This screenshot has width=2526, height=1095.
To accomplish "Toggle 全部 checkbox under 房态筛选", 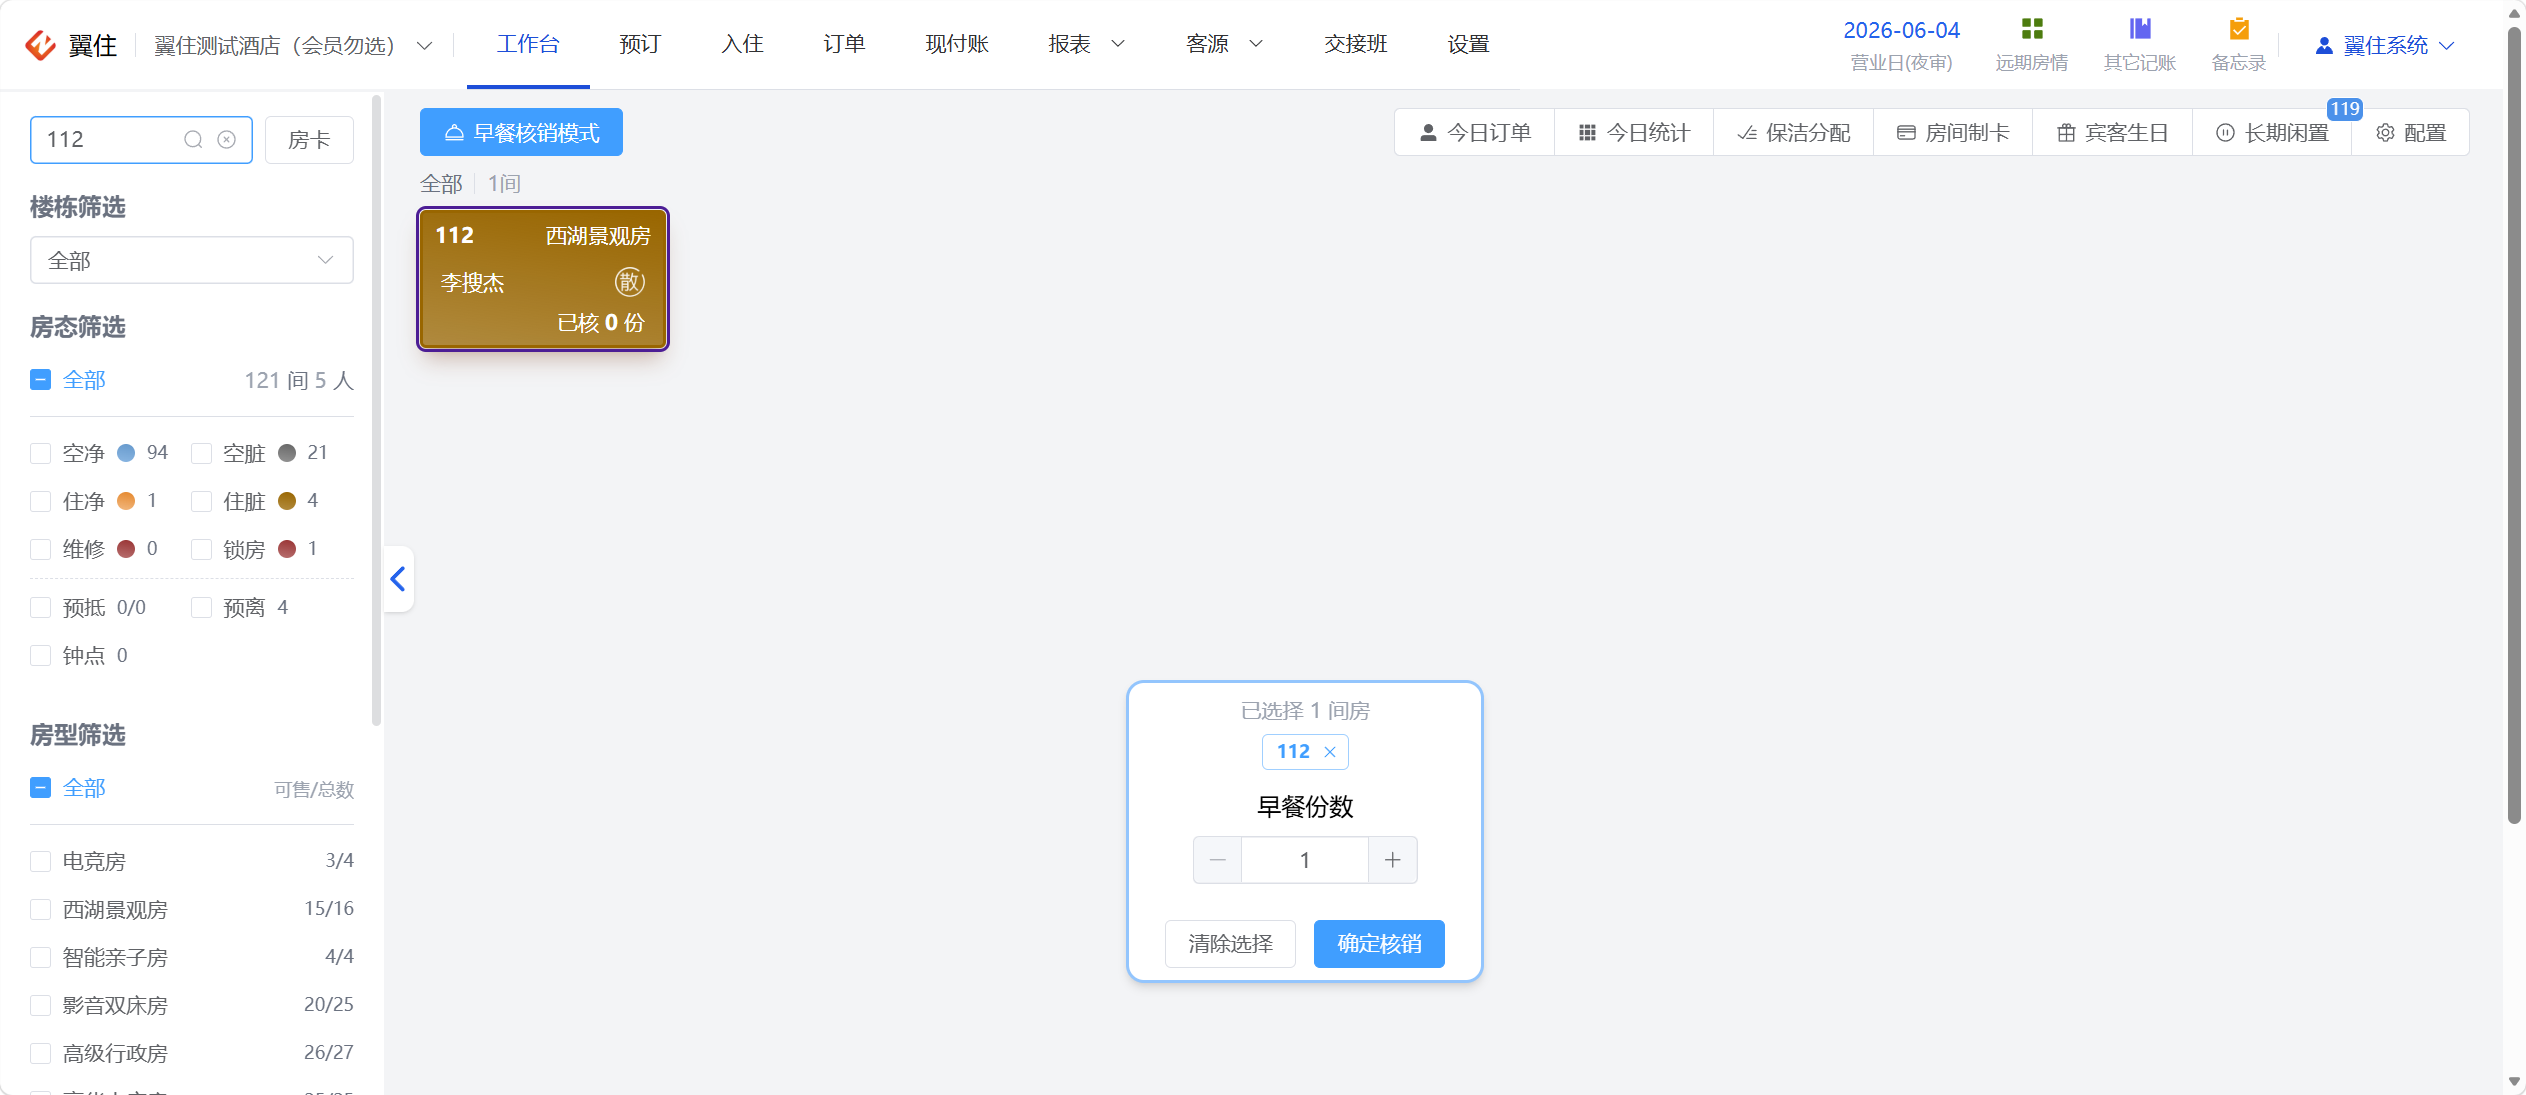I will tap(41, 380).
